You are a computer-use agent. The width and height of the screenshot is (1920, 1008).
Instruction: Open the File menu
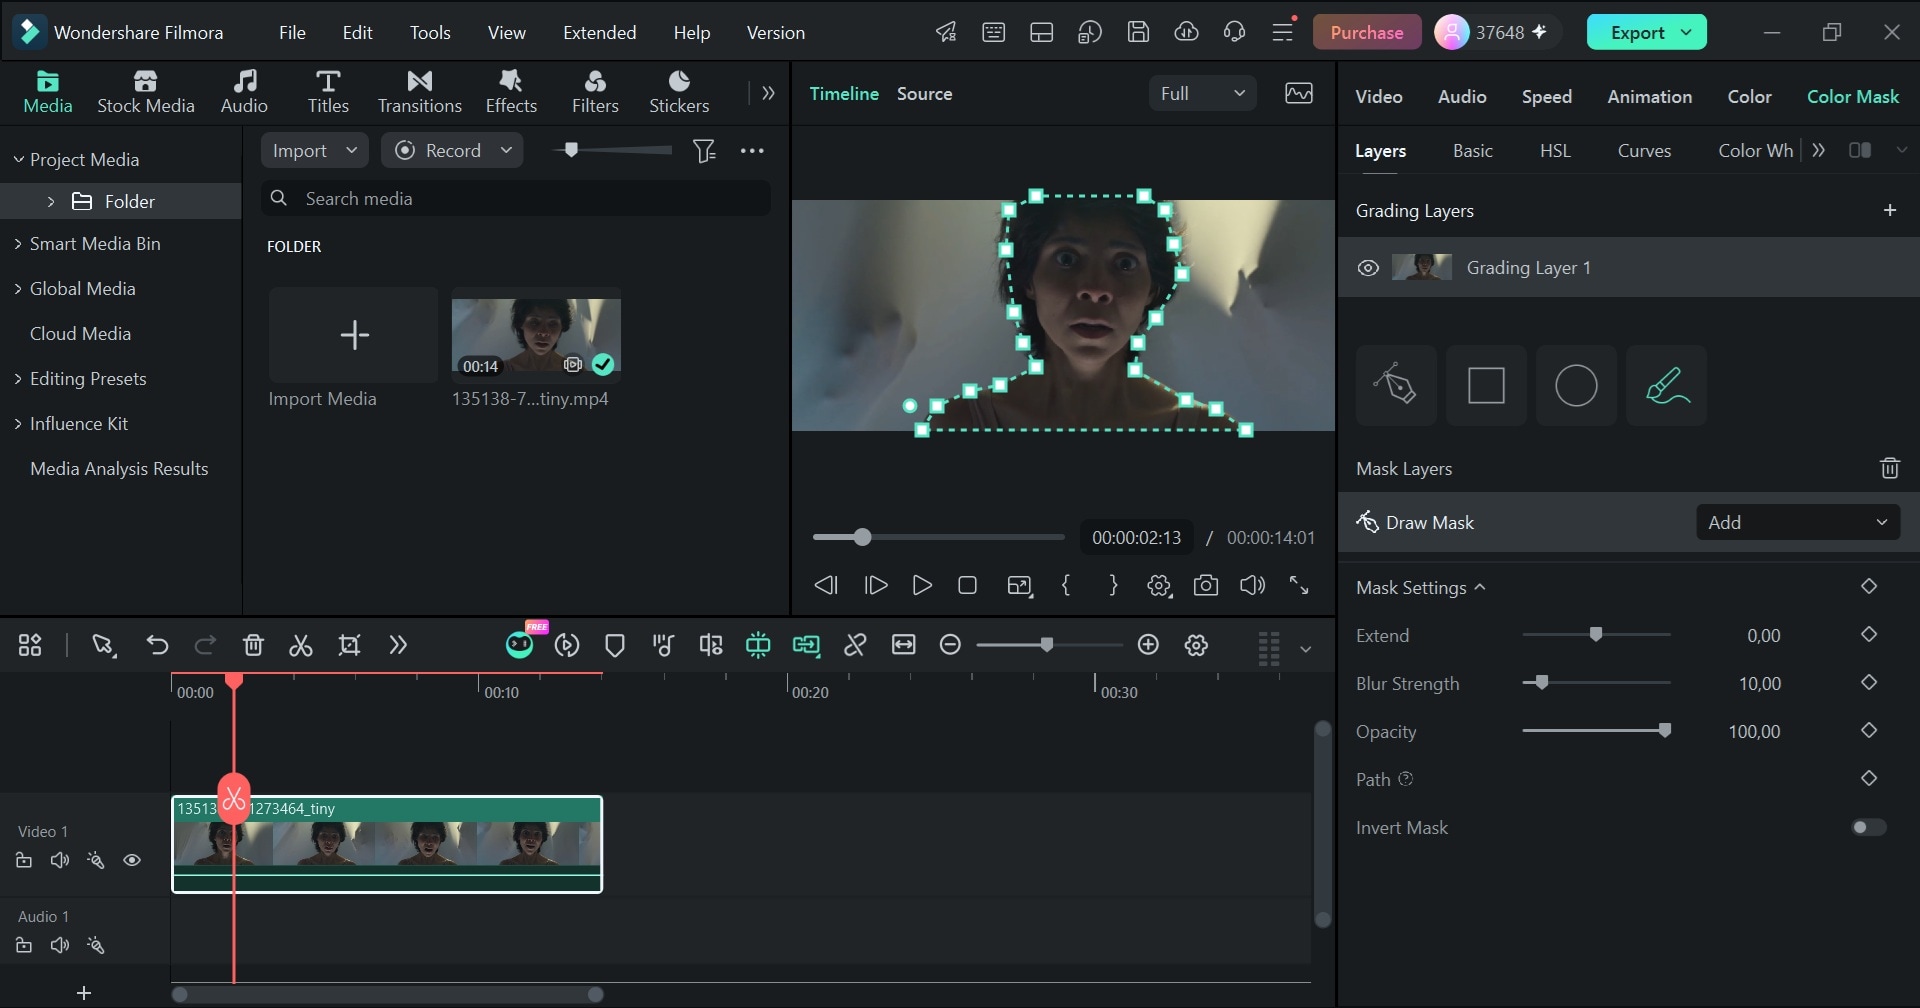click(x=292, y=33)
